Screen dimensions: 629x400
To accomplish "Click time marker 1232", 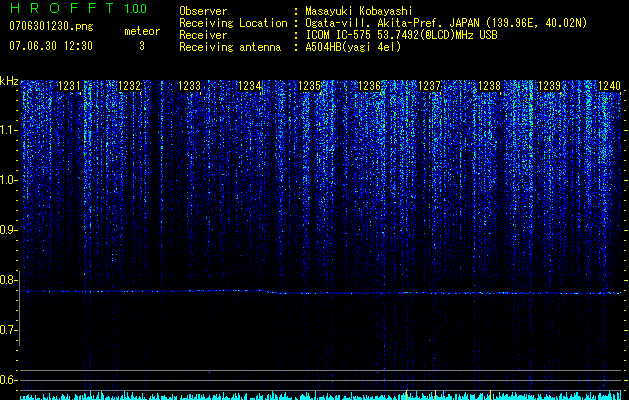I will (x=130, y=86).
